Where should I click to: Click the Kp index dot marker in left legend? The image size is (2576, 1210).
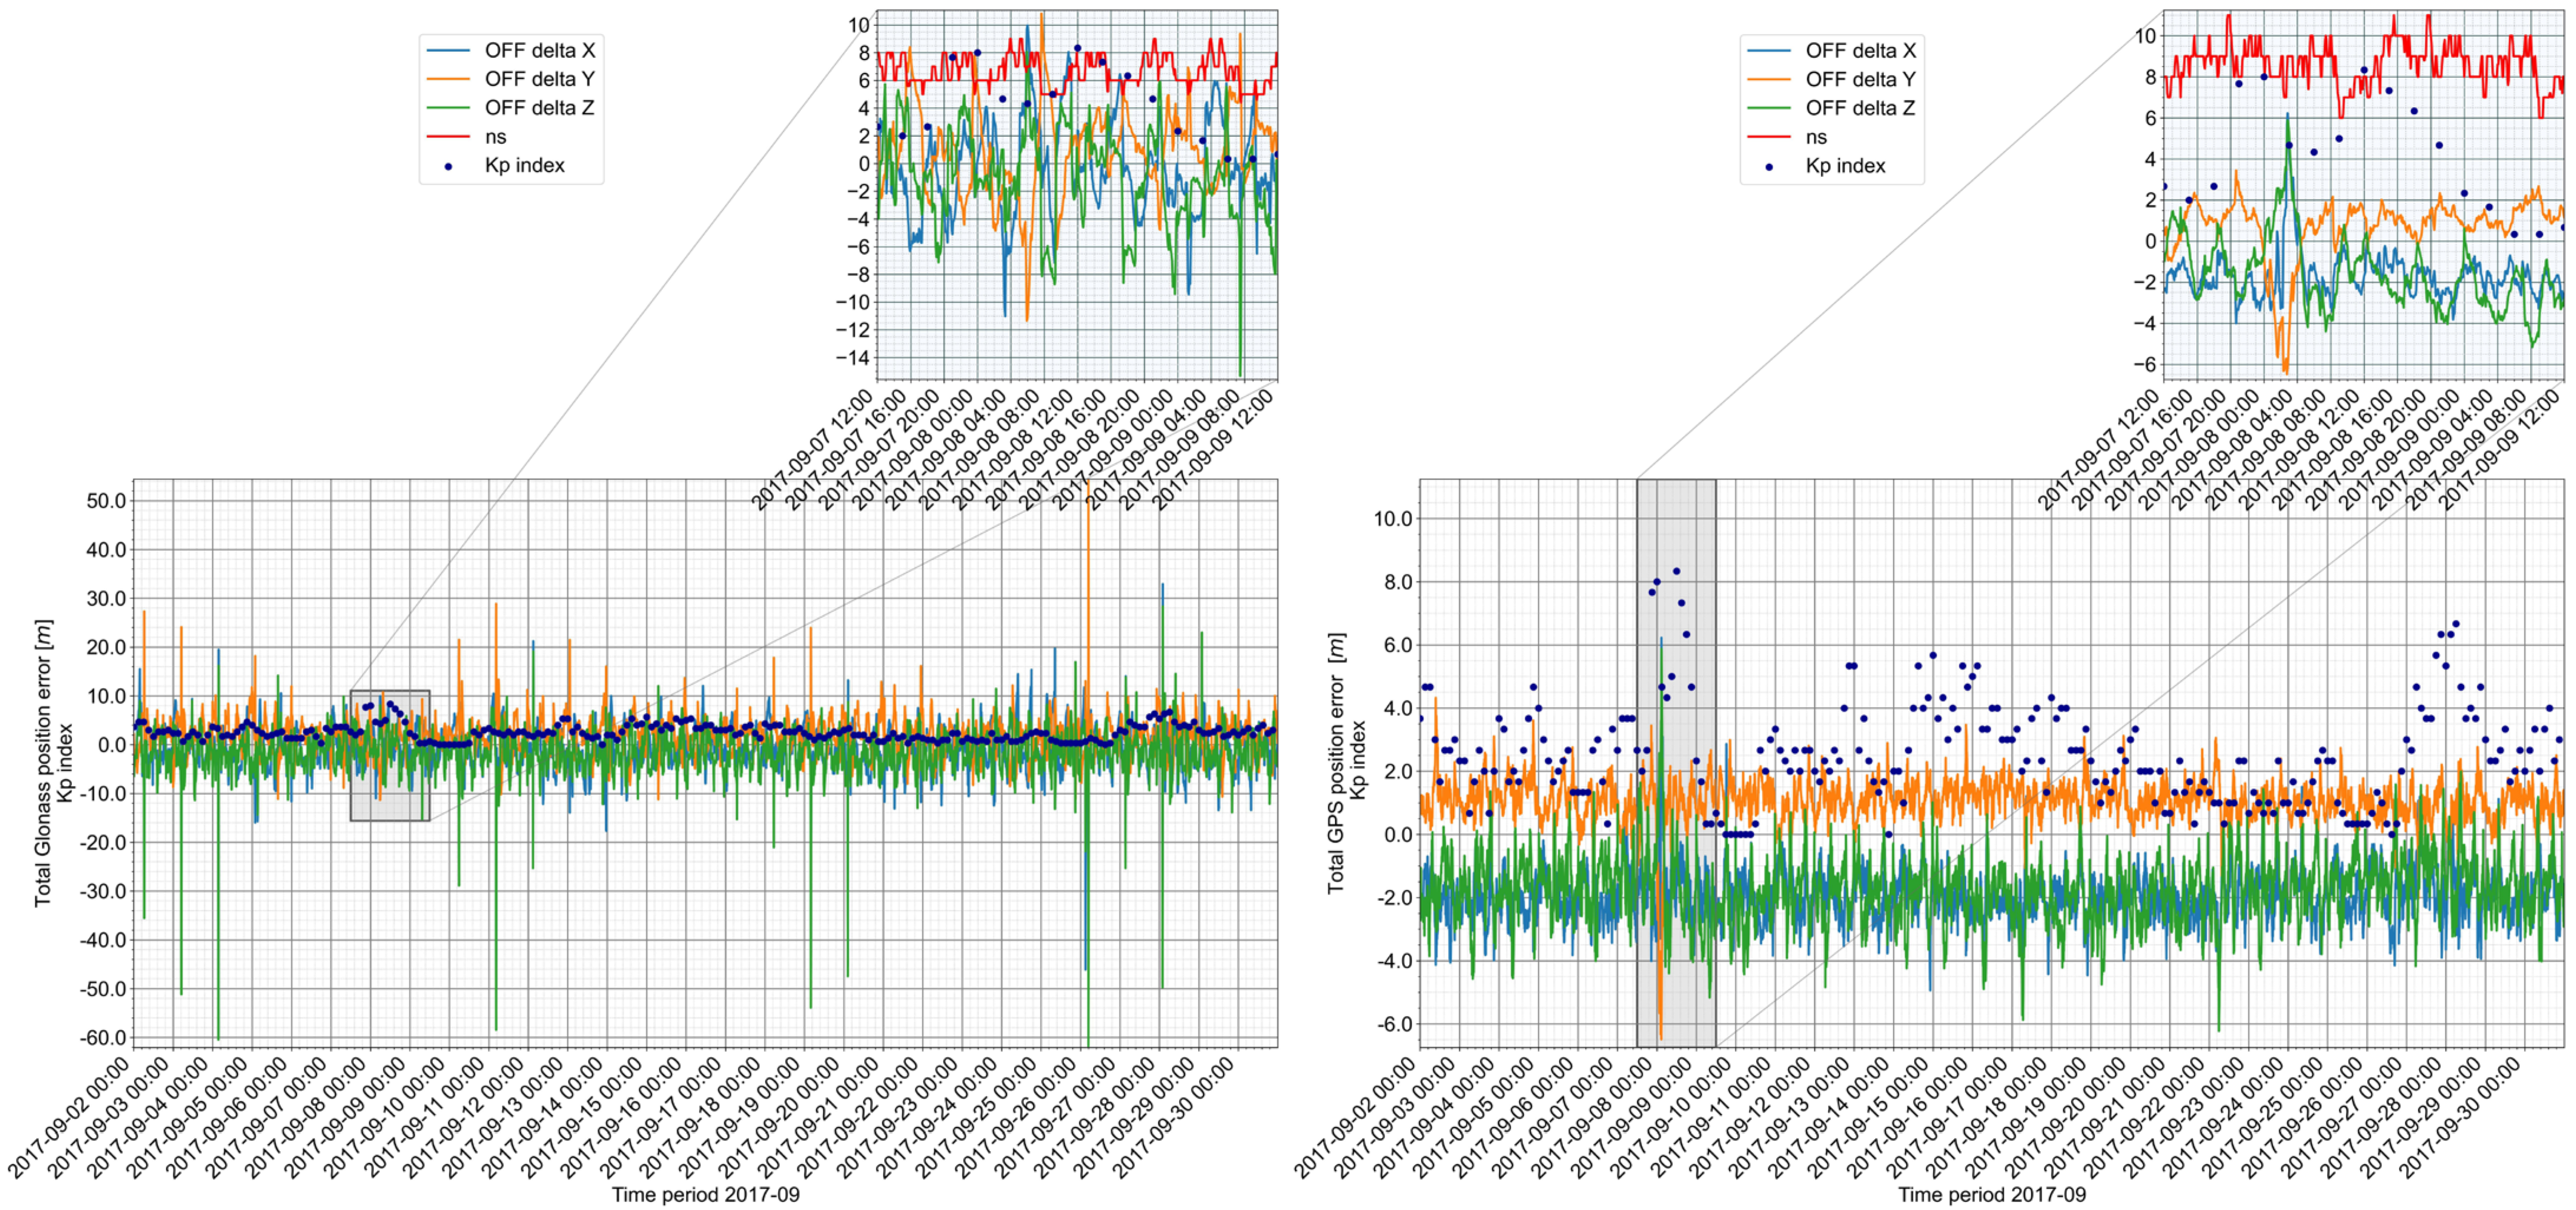448,166
